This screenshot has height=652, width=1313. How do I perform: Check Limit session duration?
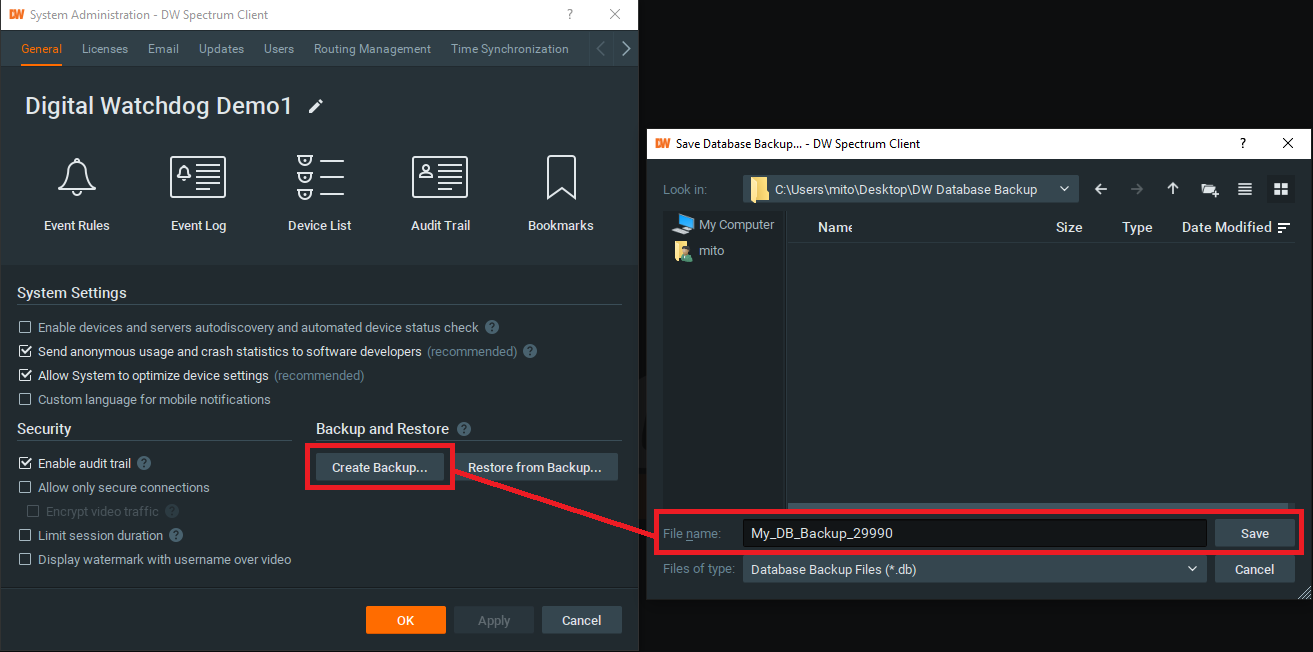[25, 535]
